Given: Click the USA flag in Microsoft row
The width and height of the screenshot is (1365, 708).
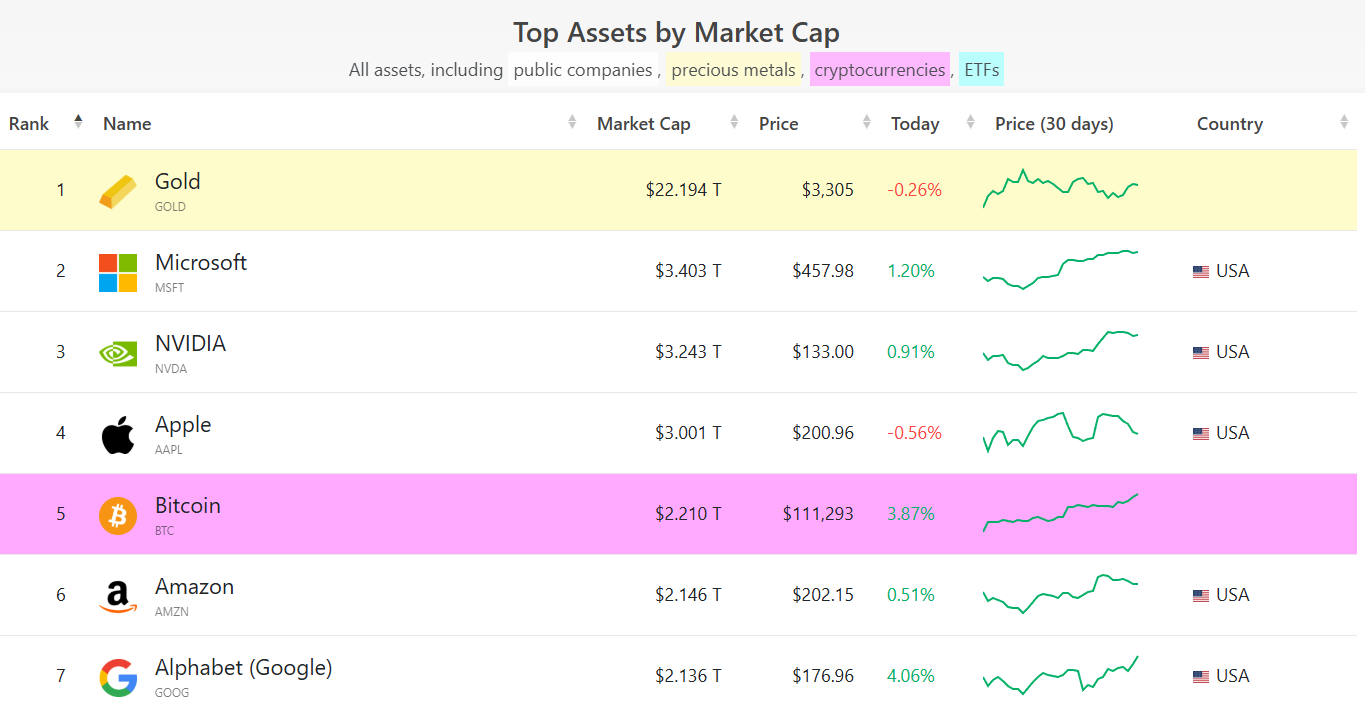Looking at the screenshot, I should tap(1201, 271).
